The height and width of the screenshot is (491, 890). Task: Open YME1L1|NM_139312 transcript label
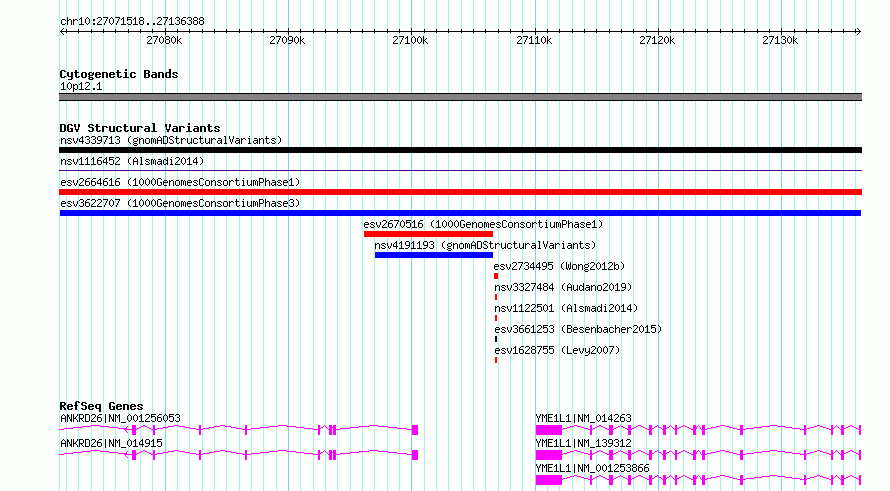click(x=583, y=443)
